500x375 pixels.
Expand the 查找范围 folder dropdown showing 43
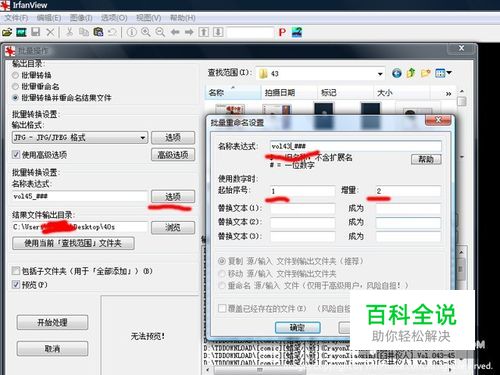point(321,73)
